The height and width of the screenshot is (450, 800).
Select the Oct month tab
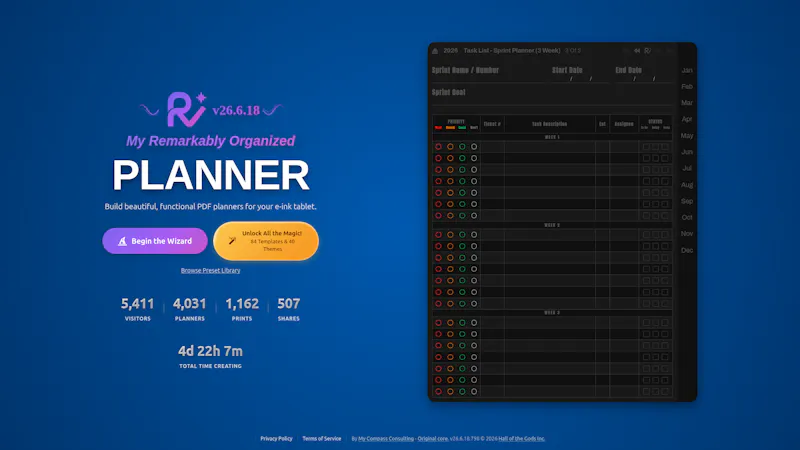687,217
